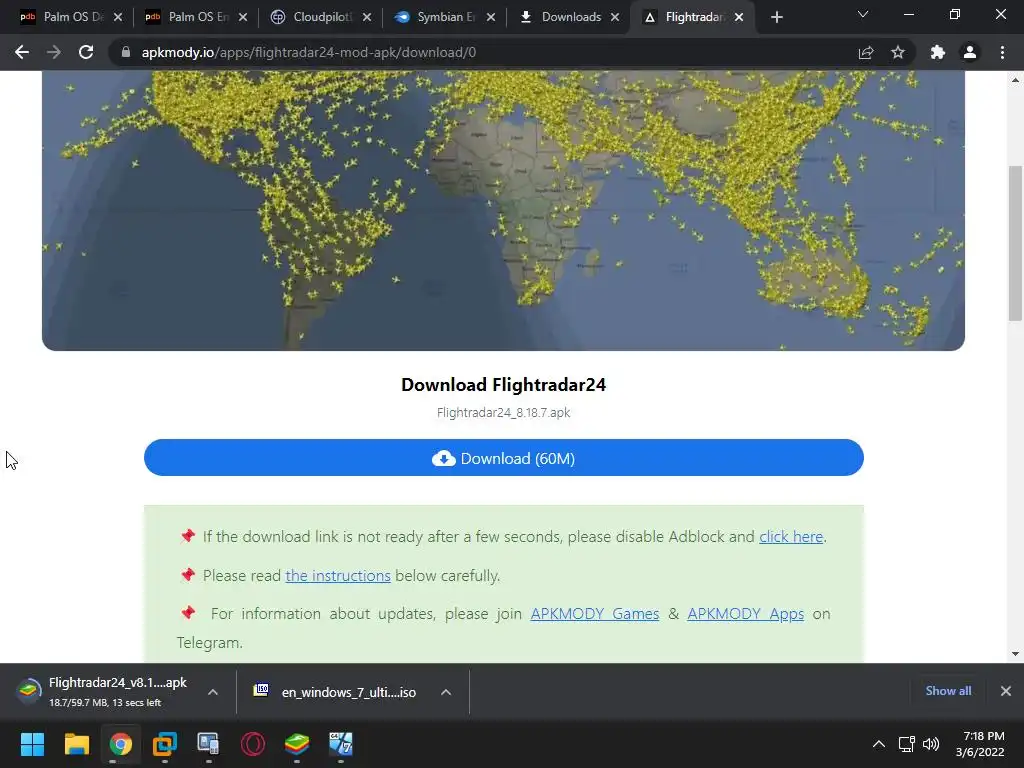Open APKMODY Apps Telegram link
This screenshot has height=768, width=1024.
pos(746,614)
